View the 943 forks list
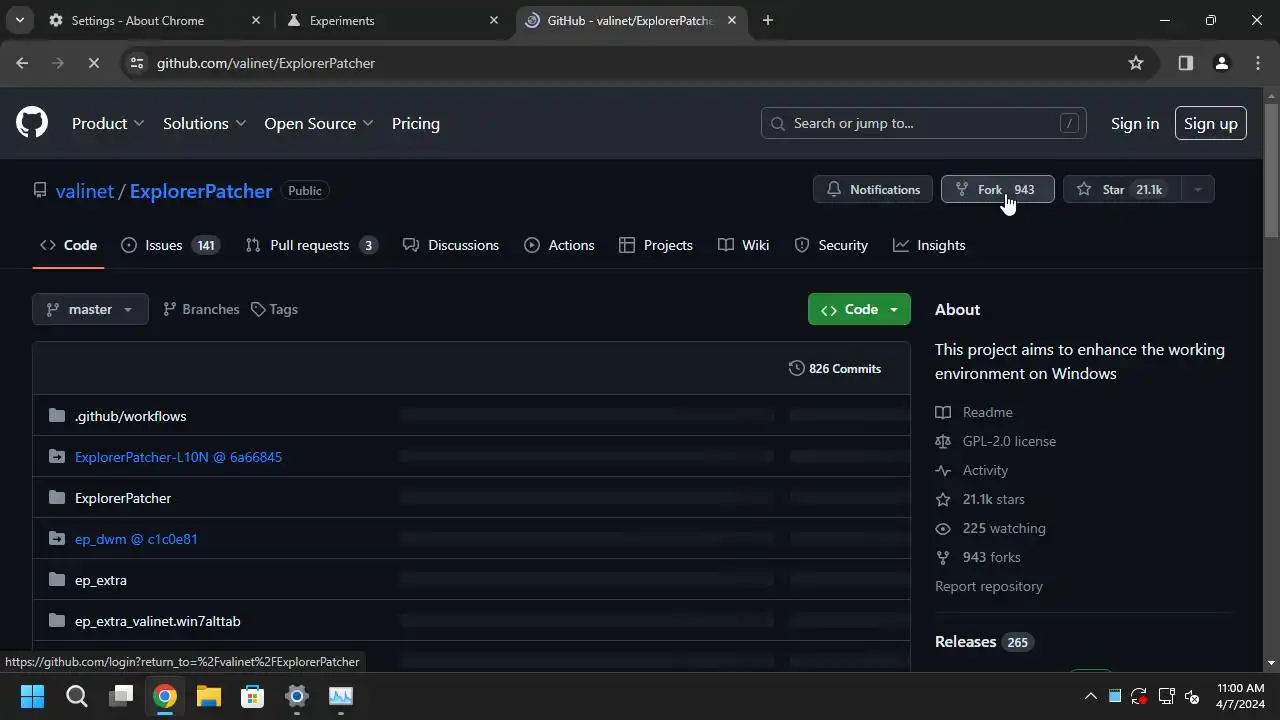The height and width of the screenshot is (720, 1280). click(x=978, y=557)
